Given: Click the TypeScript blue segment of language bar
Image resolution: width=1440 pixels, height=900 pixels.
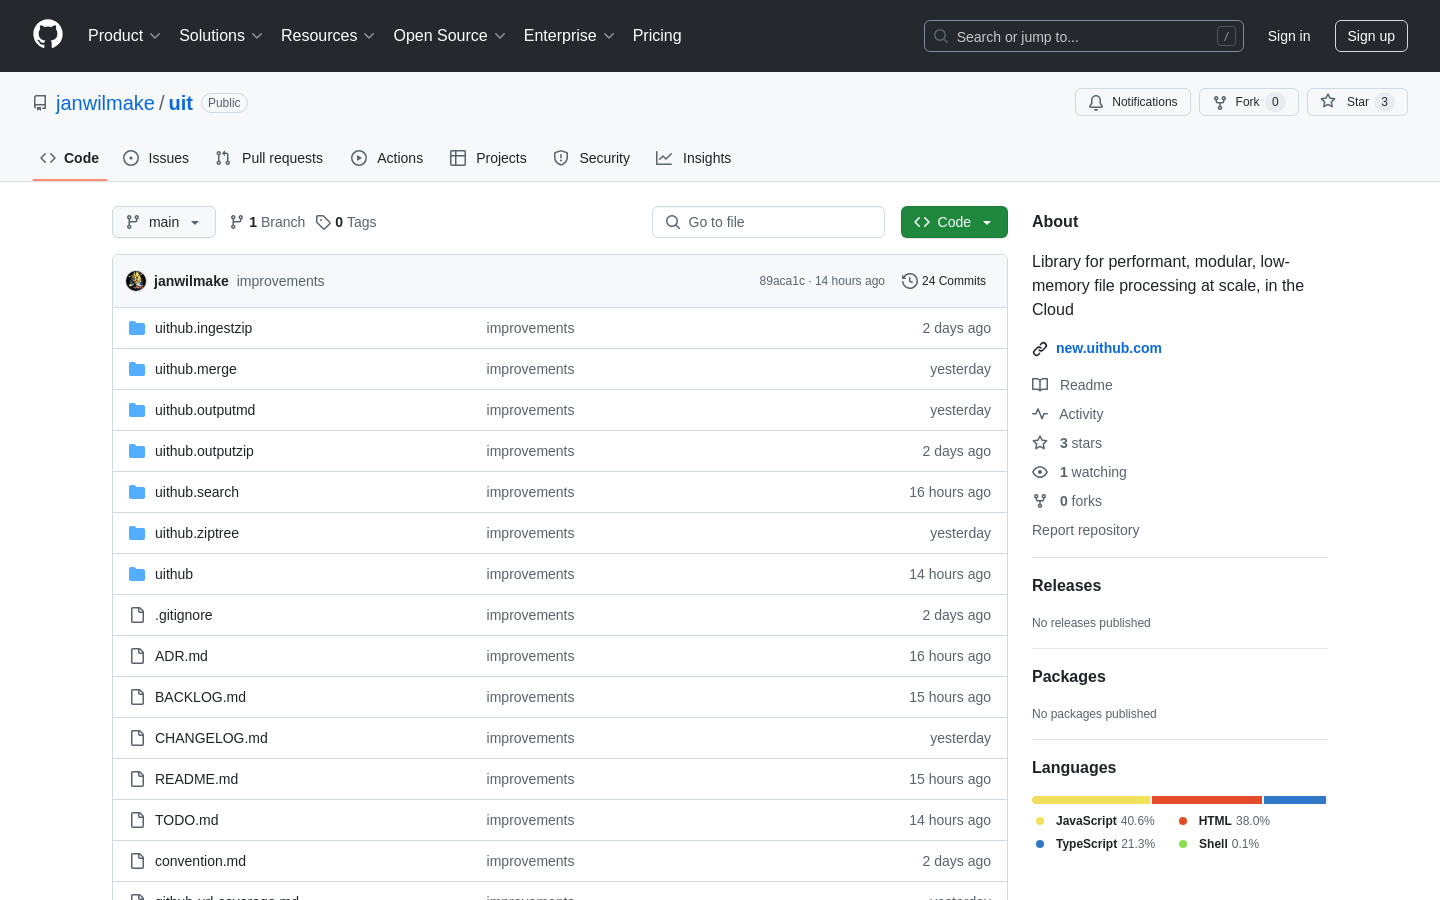Looking at the screenshot, I should [1295, 800].
